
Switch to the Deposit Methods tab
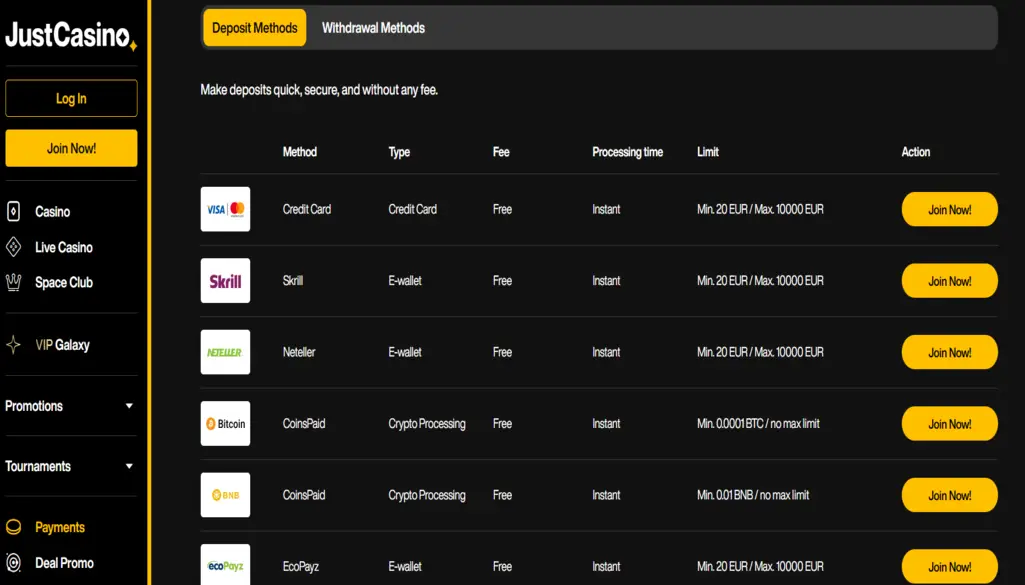[255, 28]
